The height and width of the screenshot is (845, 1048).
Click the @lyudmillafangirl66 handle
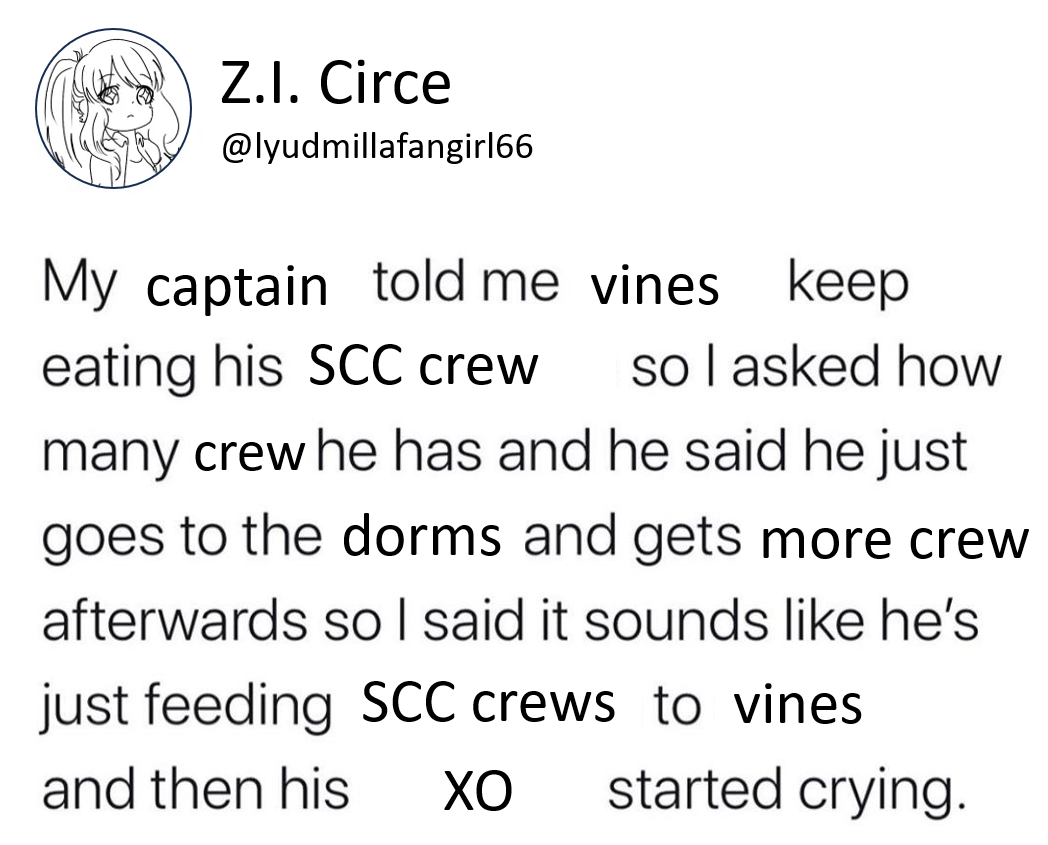click(x=377, y=146)
